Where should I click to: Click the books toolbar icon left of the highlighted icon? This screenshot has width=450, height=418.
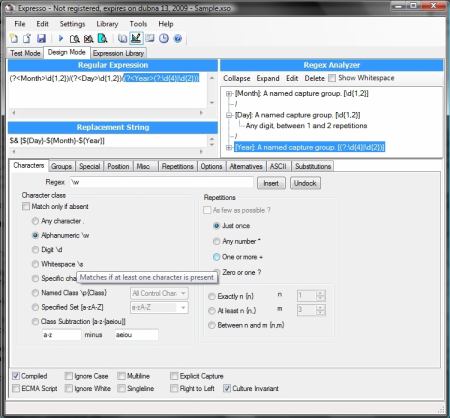(122, 39)
